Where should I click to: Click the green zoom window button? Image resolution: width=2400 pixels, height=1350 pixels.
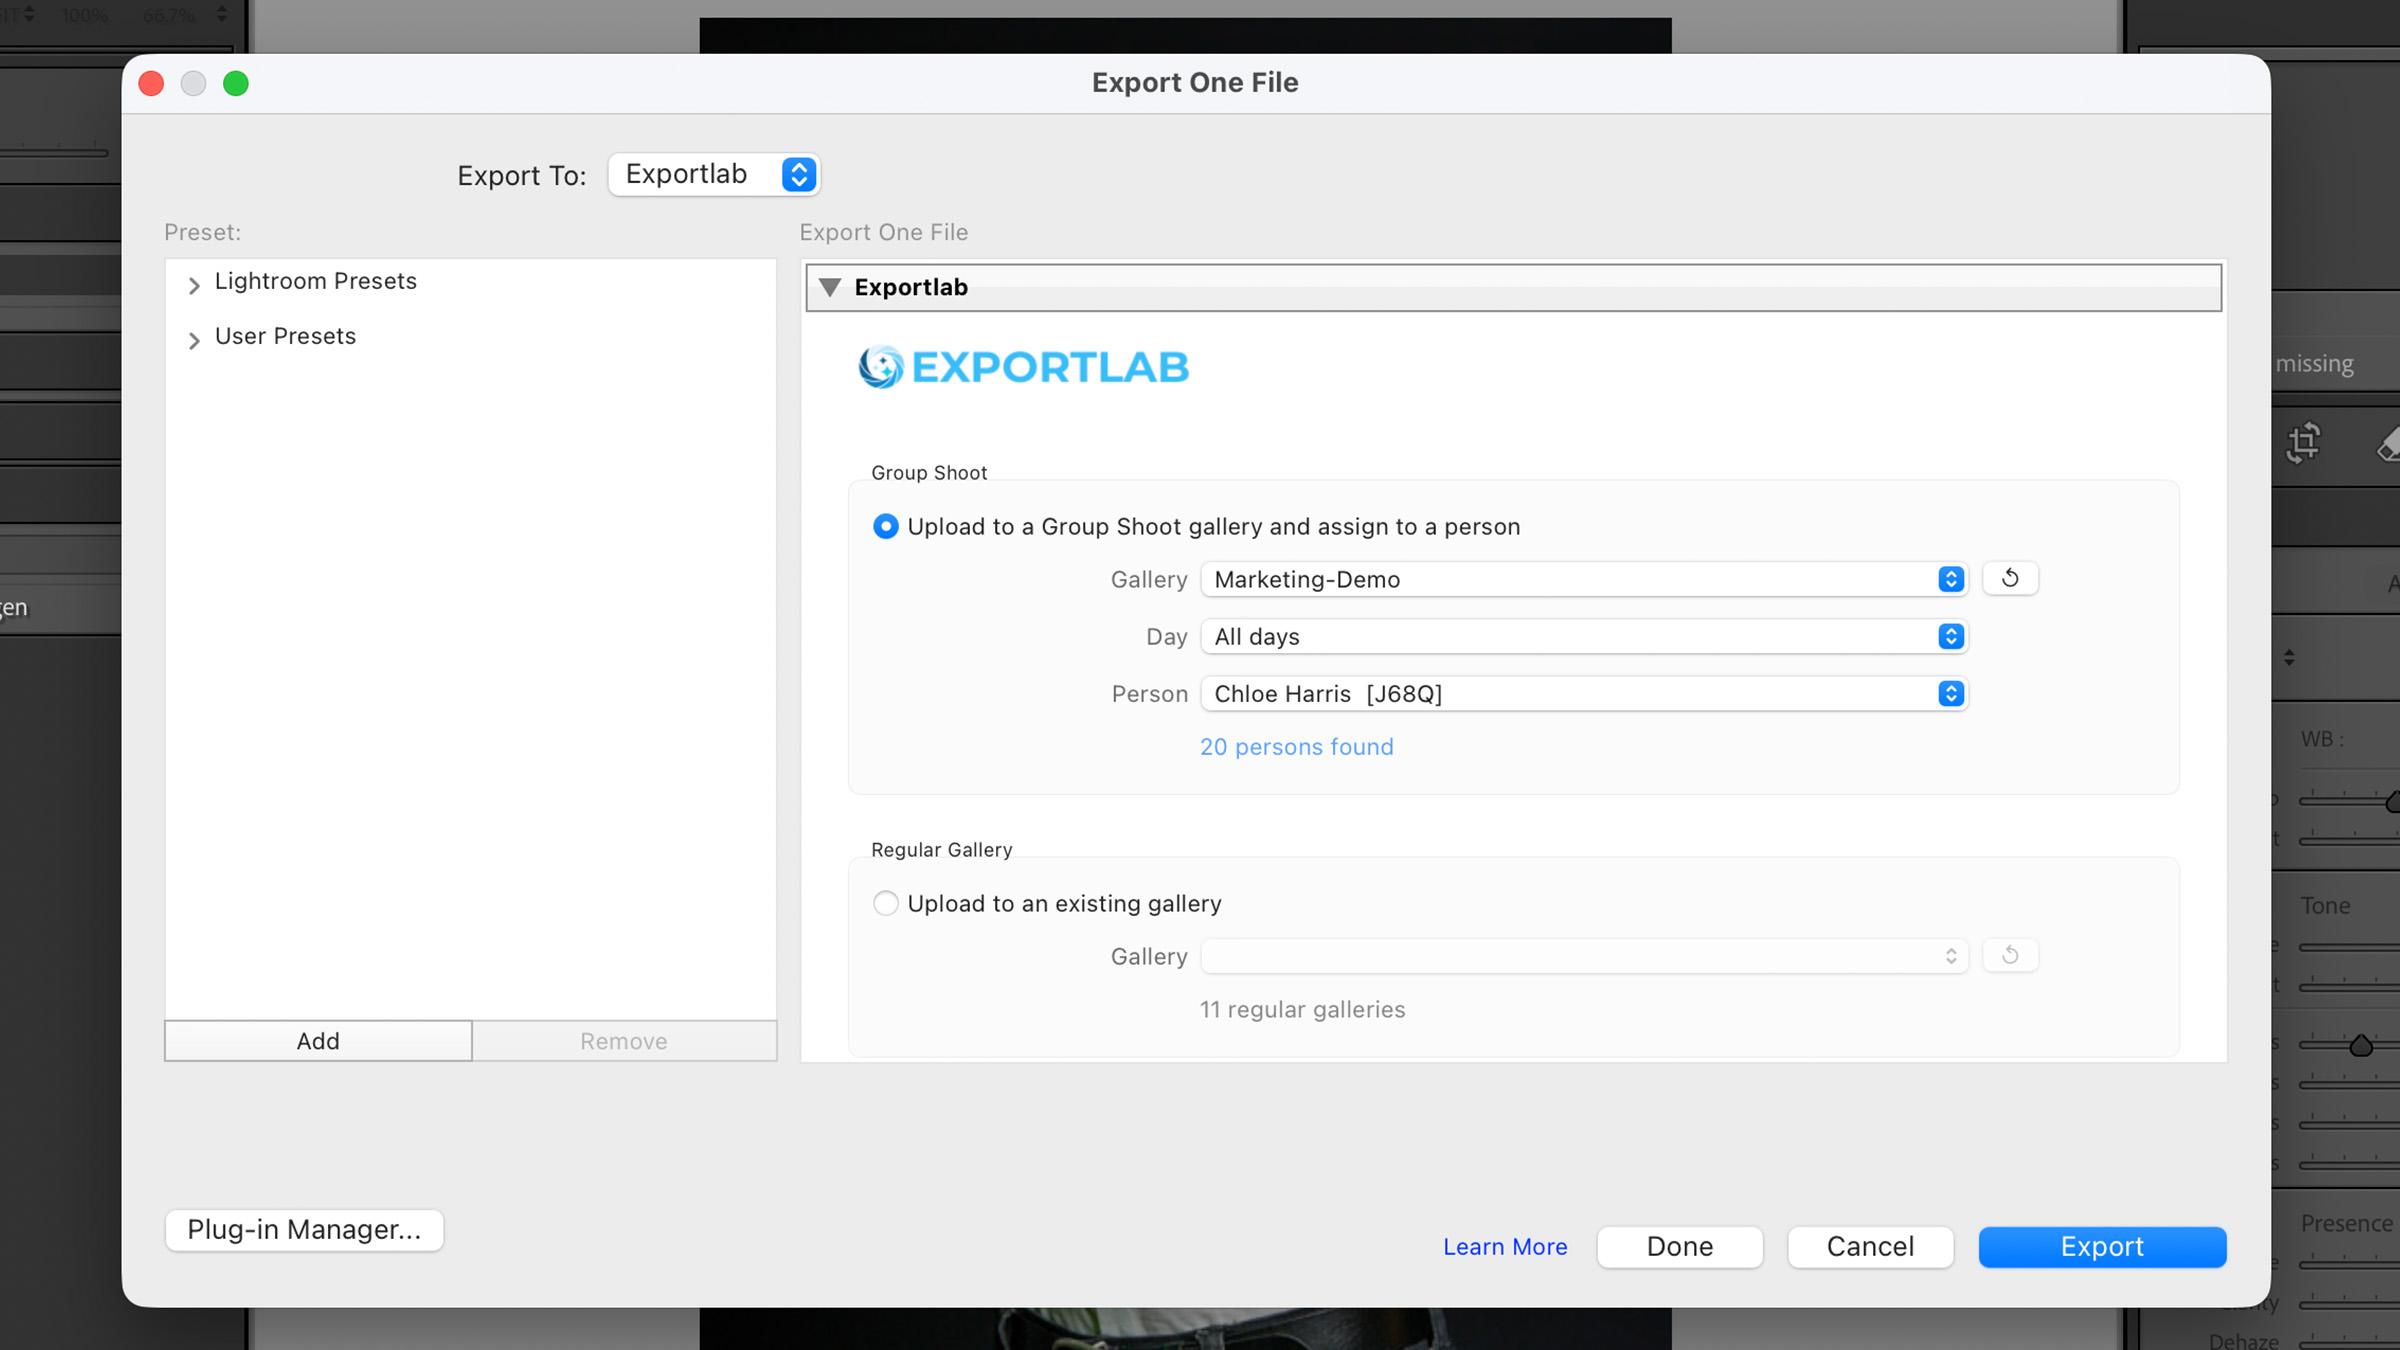236,83
